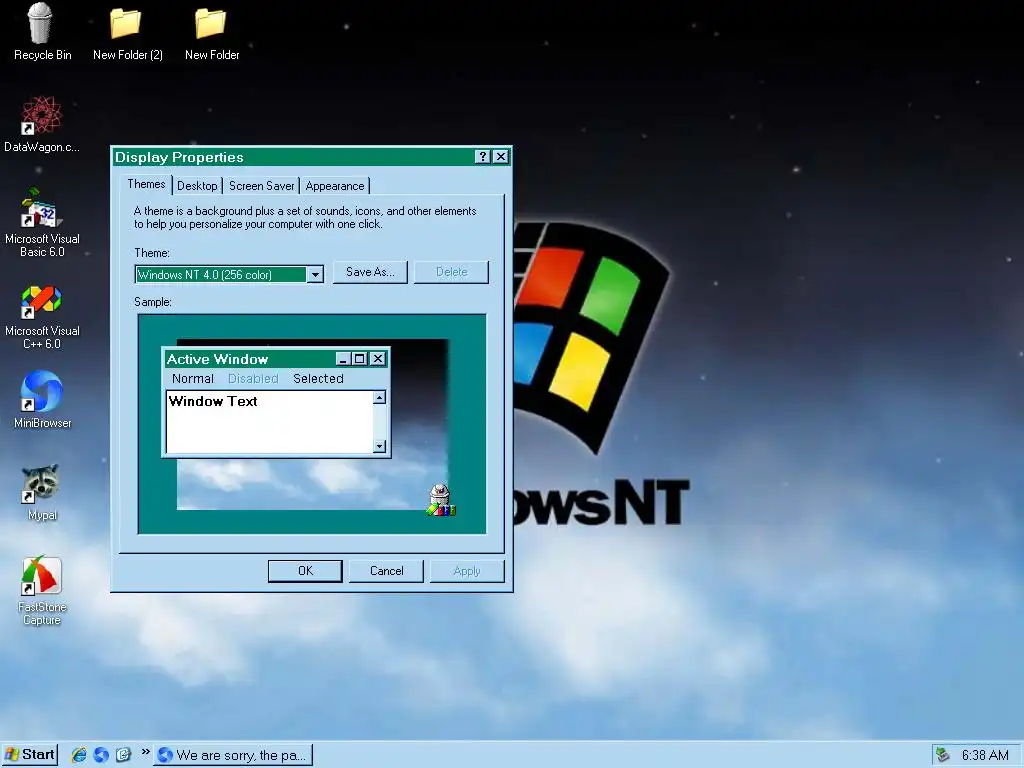Click Normal in sample Active Window
Screen dimensions: 1024x768
click(x=193, y=379)
